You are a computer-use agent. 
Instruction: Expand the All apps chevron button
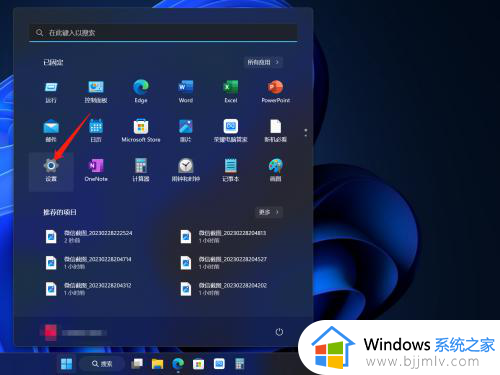coord(263,62)
